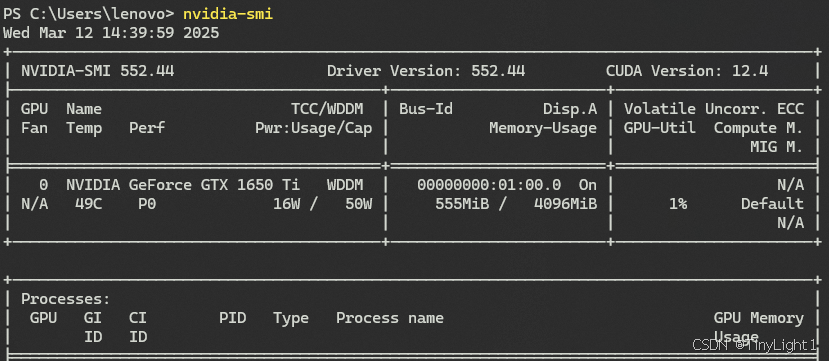Image resolution: width=829 pixels, height=361 pixels.
Task: Click the Driver Version: 552.44 text
Action: pos(426,71)
